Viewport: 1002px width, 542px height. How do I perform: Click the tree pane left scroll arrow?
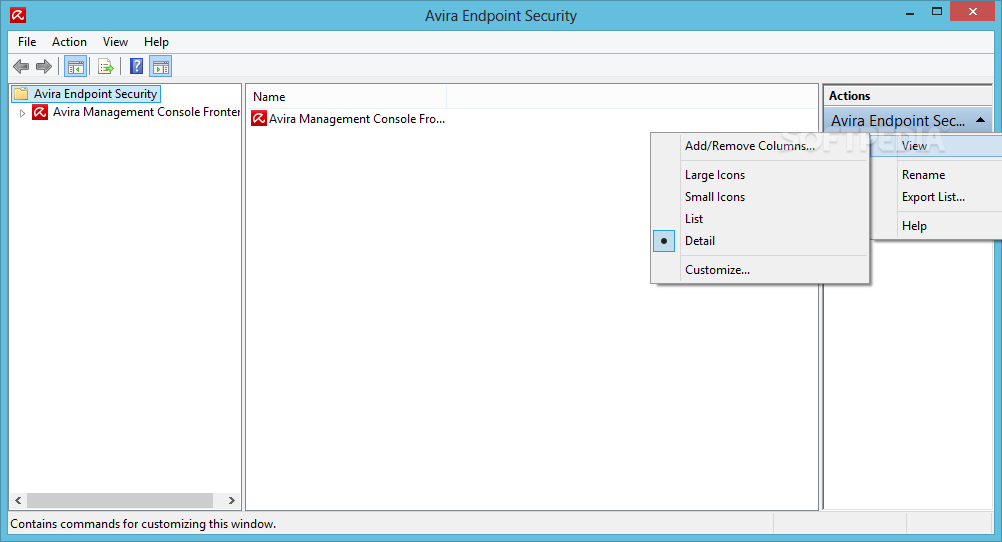click(18, 500)
